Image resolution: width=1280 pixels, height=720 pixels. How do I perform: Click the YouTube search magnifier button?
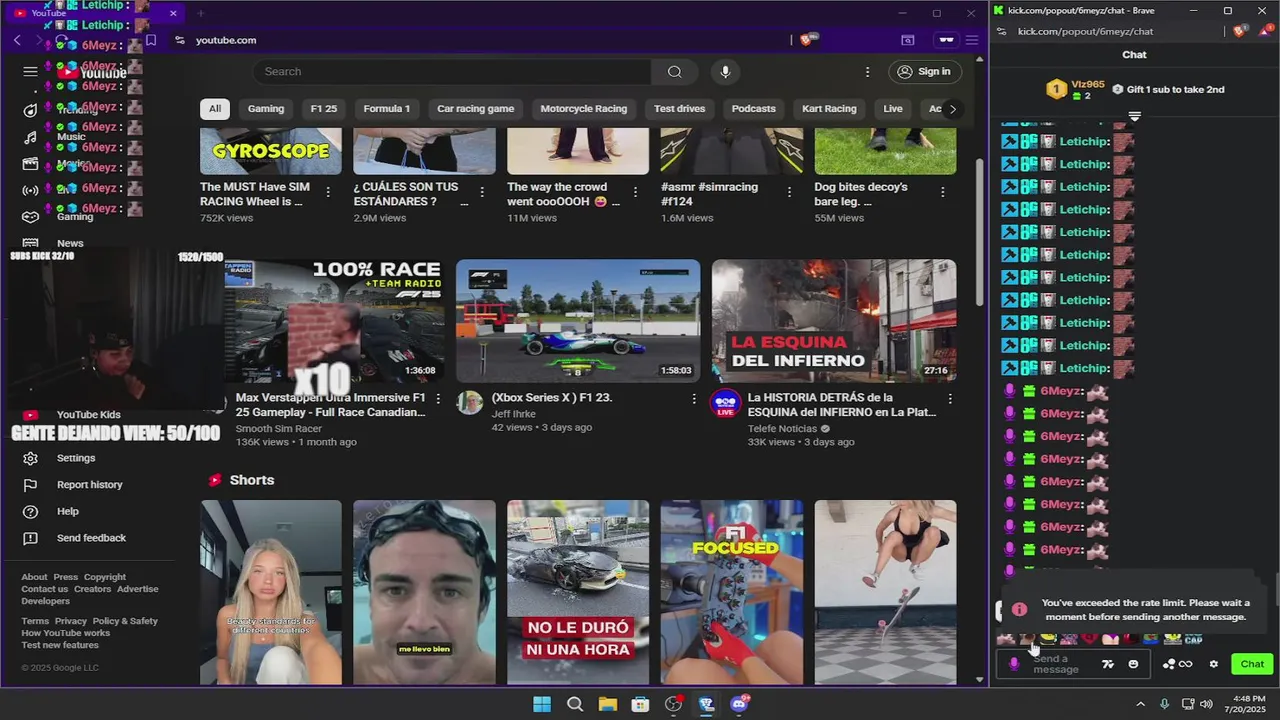(675, 71)
